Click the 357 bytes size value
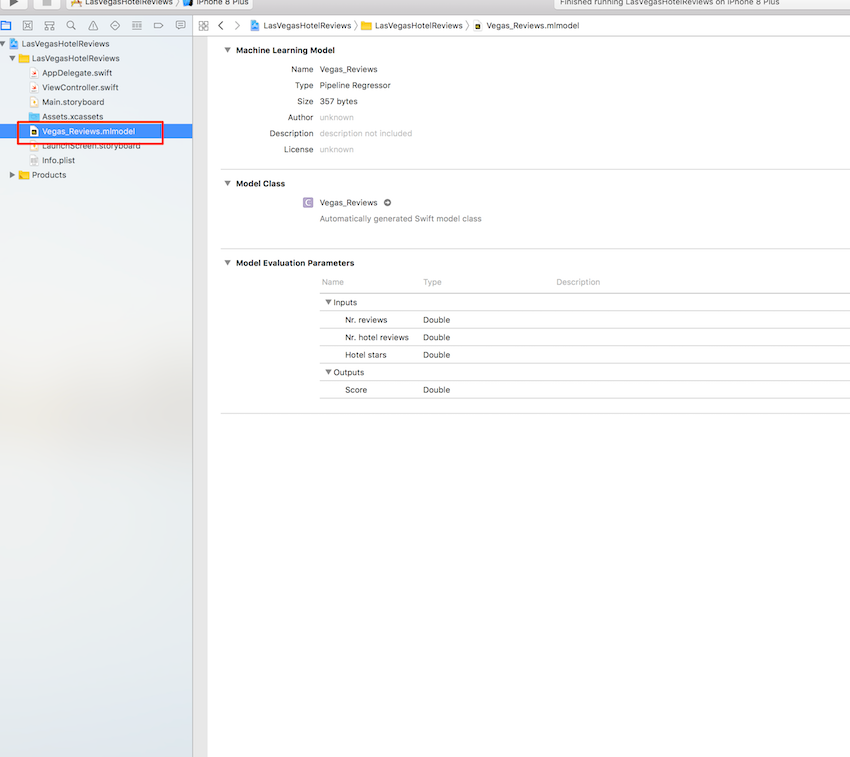 coord(338,101)
